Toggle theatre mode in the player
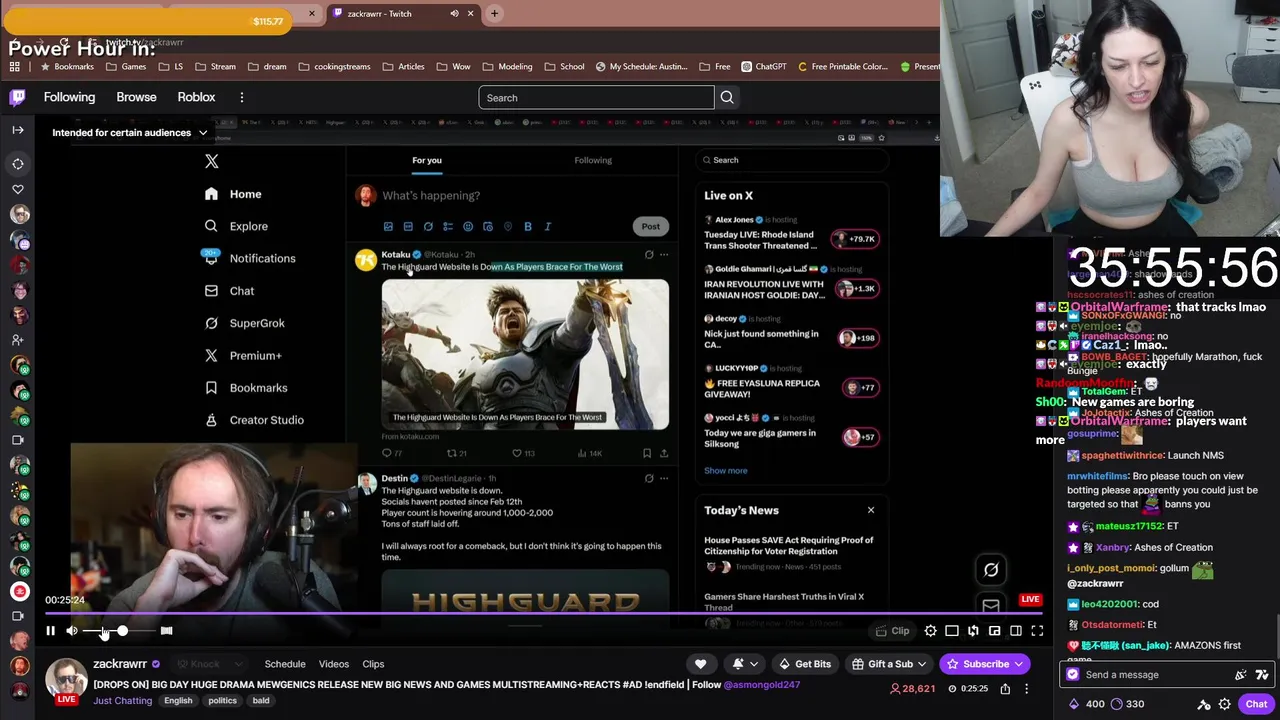Viewport: 1280px width, 720px height. [1016, 631]
